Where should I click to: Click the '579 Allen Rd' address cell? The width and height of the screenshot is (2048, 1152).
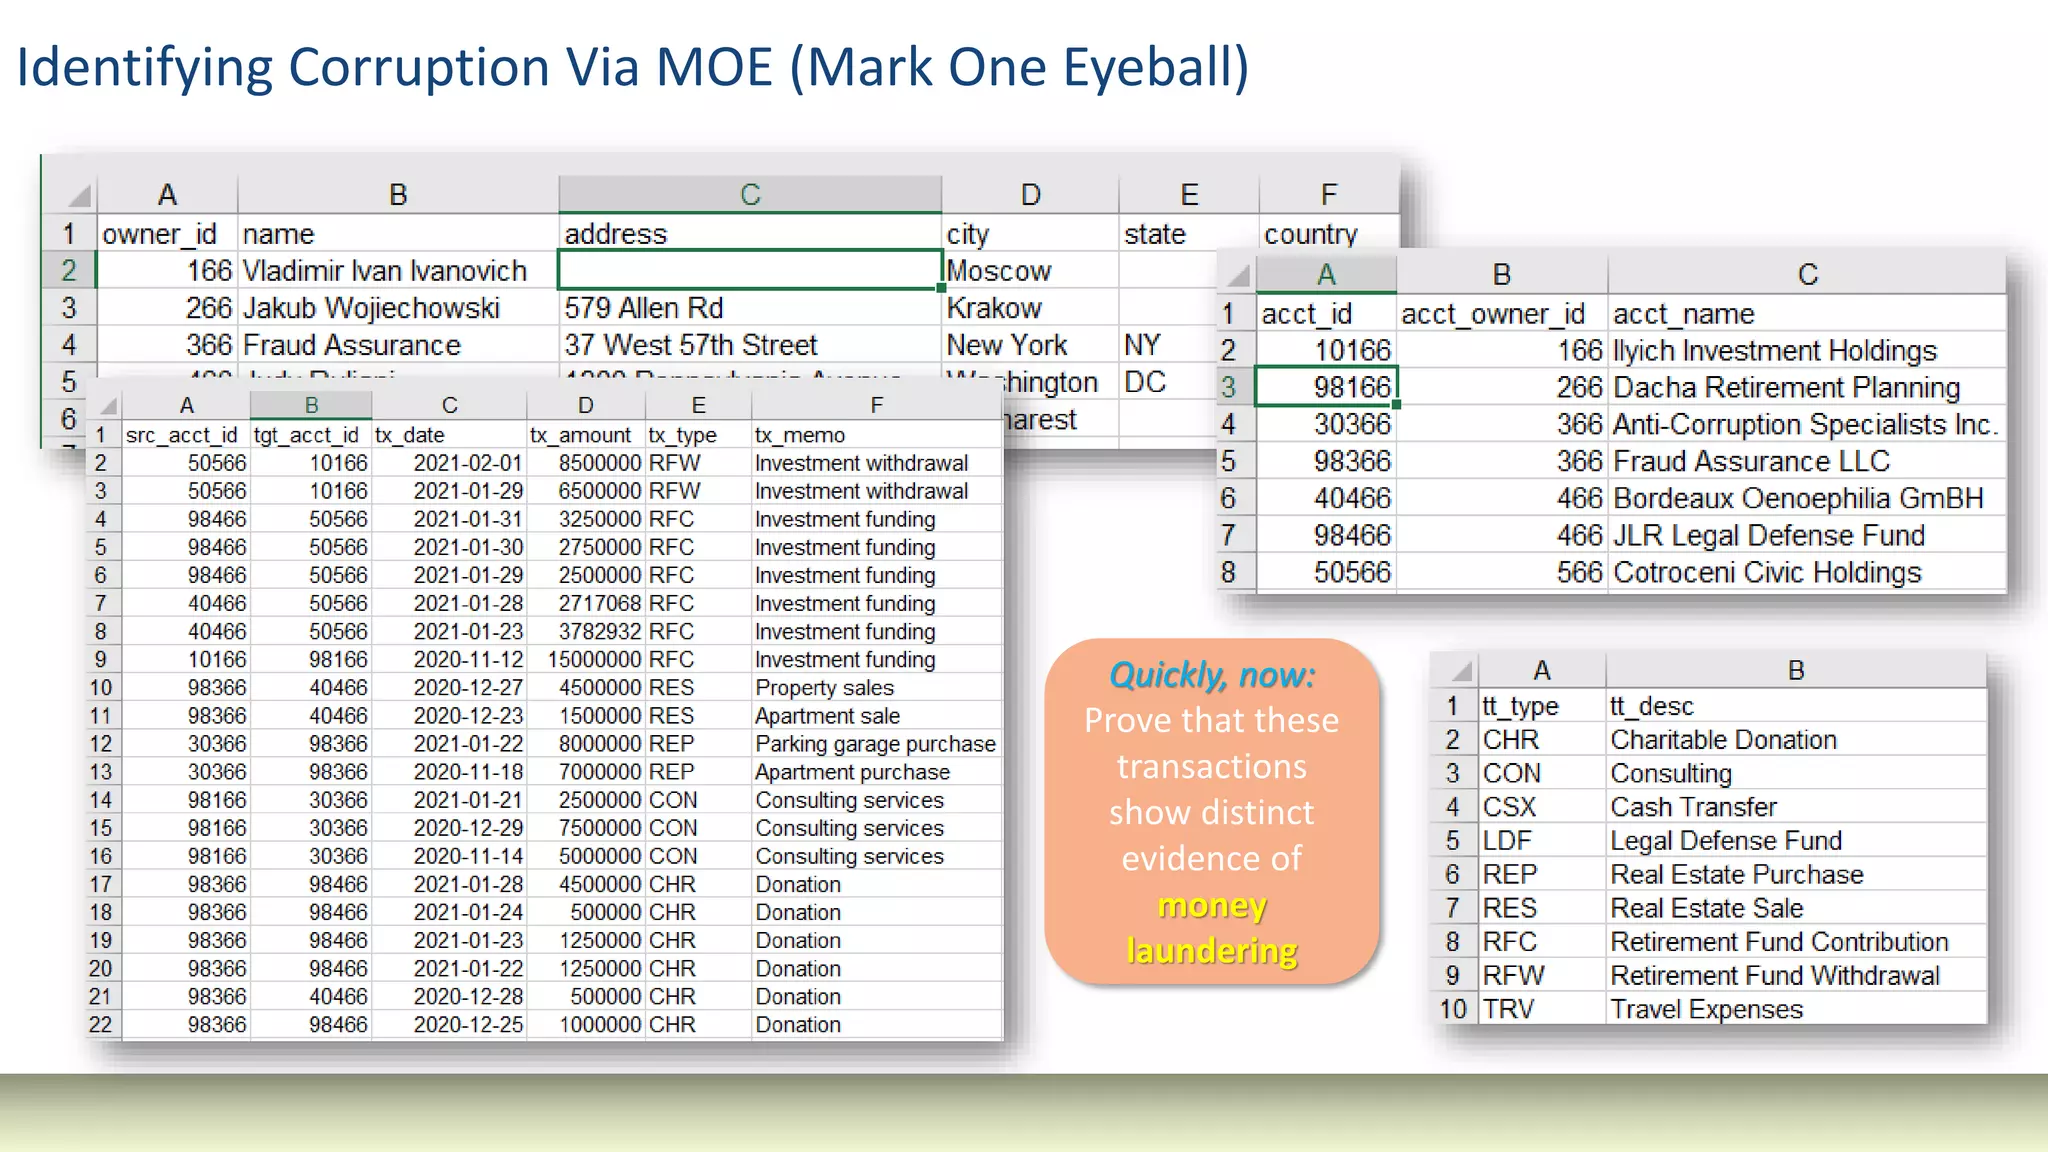point(750,307)
